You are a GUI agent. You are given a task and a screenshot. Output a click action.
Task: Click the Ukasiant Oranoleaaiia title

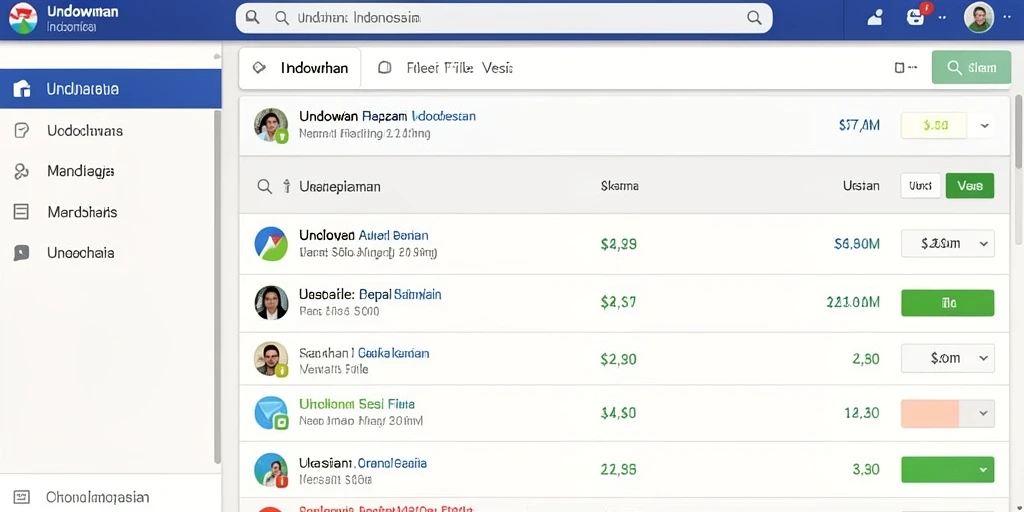coord(363,463)
